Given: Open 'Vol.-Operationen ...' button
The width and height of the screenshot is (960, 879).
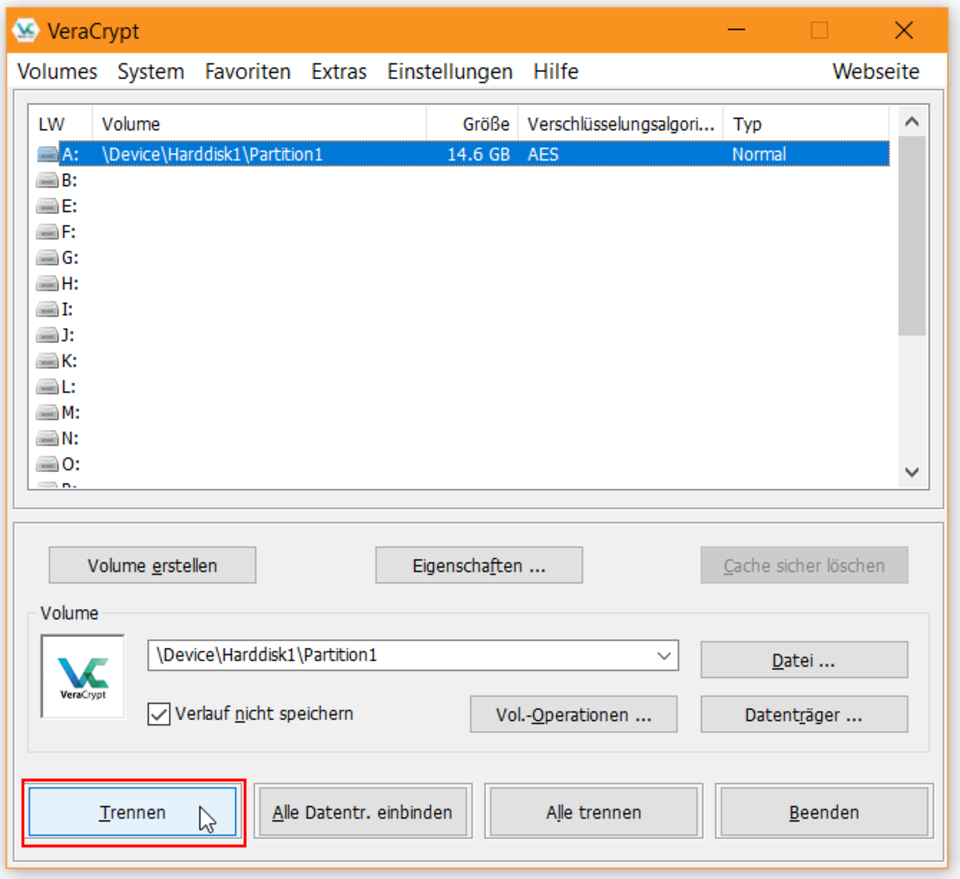Looking at the screenshot, I should coord(574,714).
